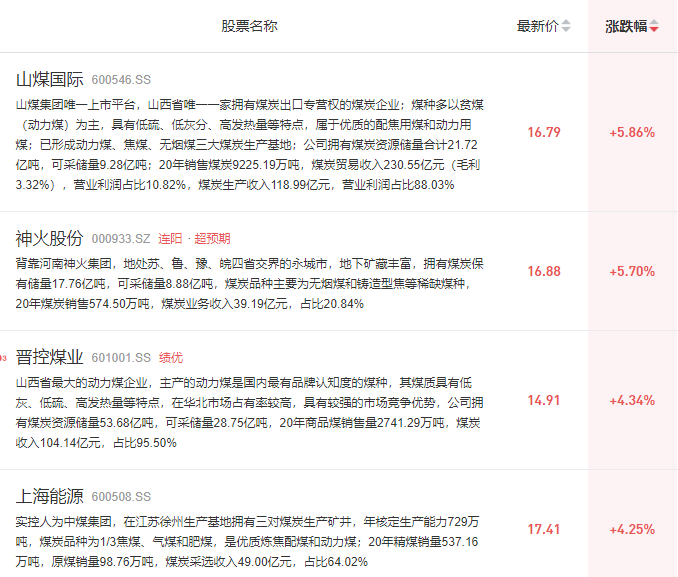Open the 晋控煤业 stock page

[x=49, y=357]
